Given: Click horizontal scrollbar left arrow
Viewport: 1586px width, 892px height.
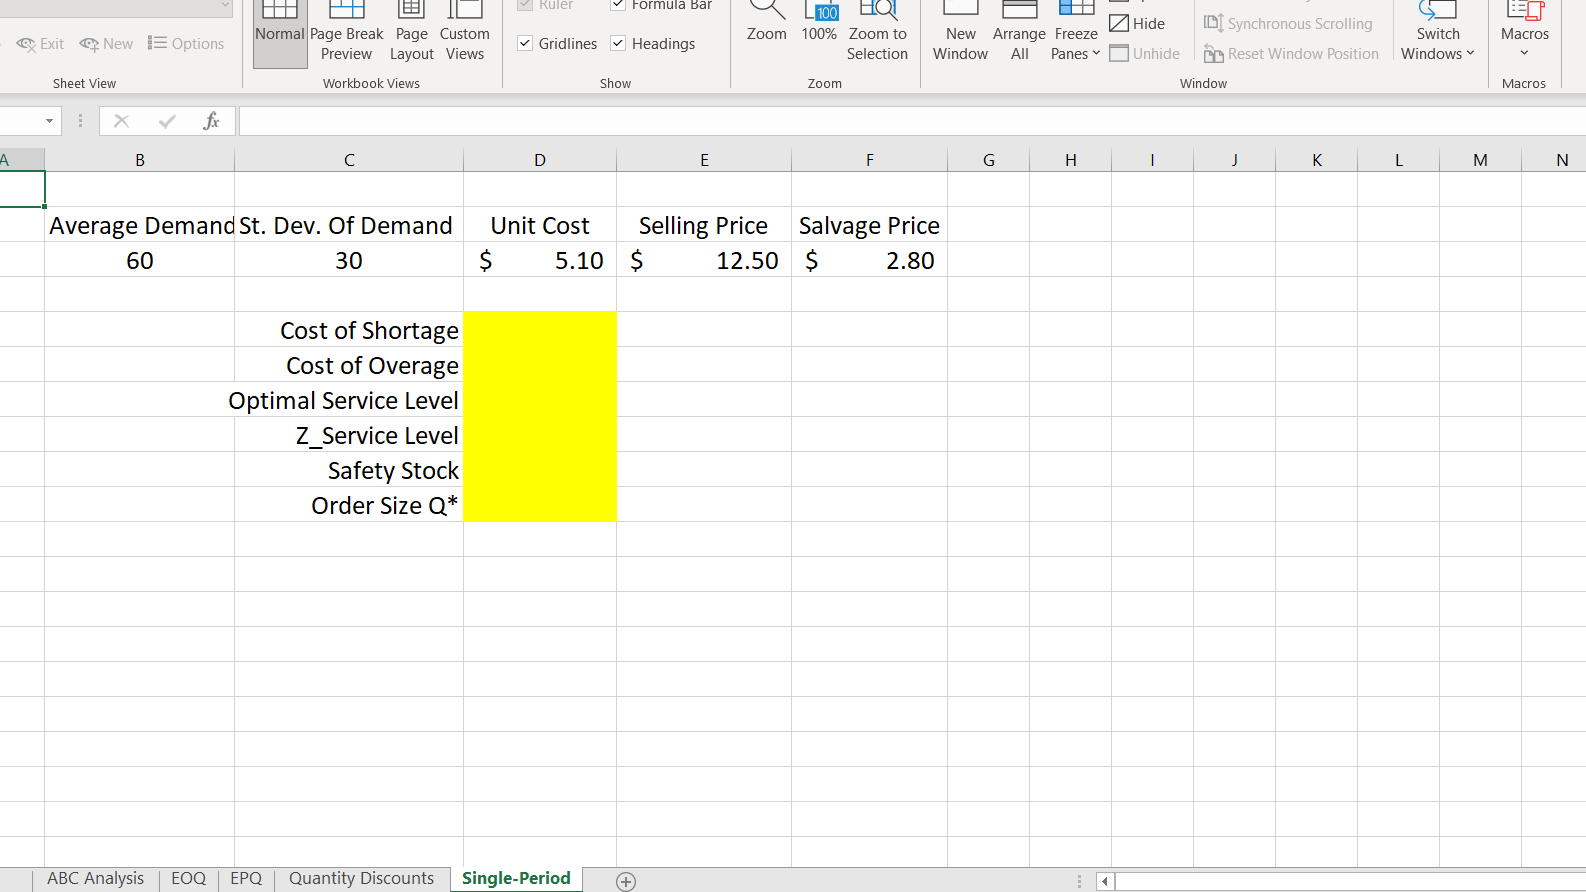Looking at the screenshot, I should (1105, 881).
